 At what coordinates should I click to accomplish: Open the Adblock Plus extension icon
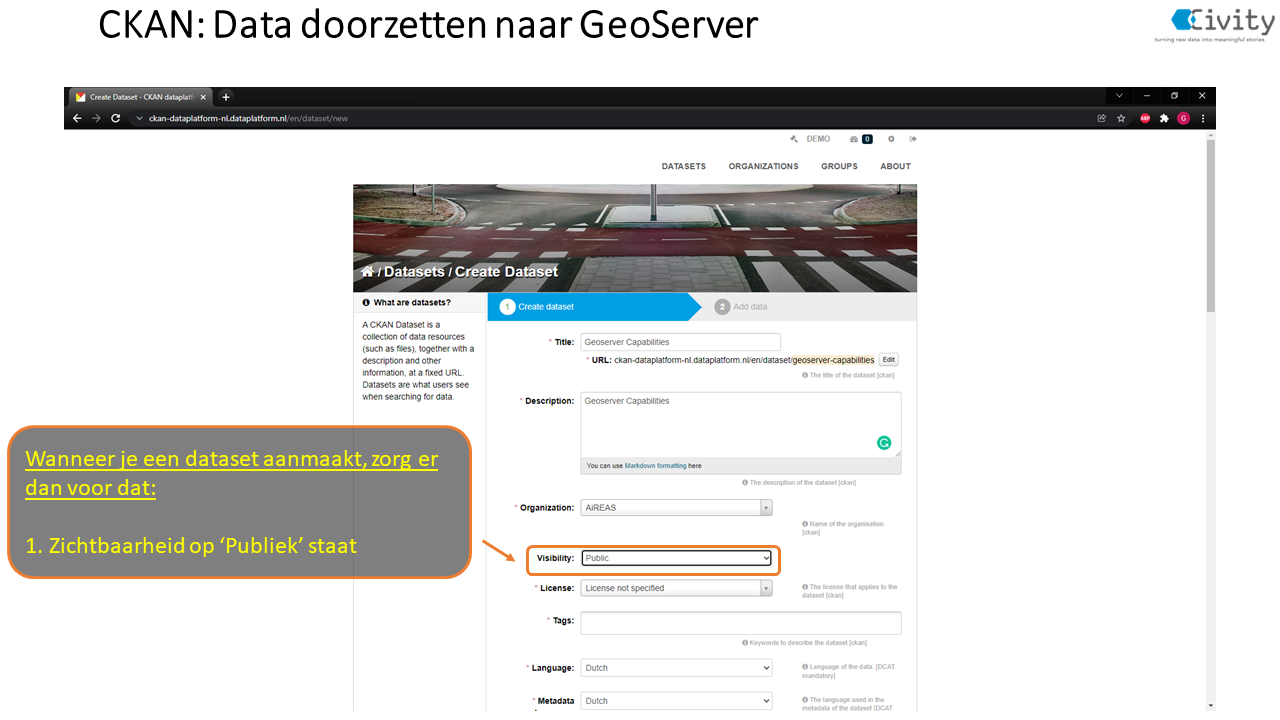click(x=1145, y=118)
